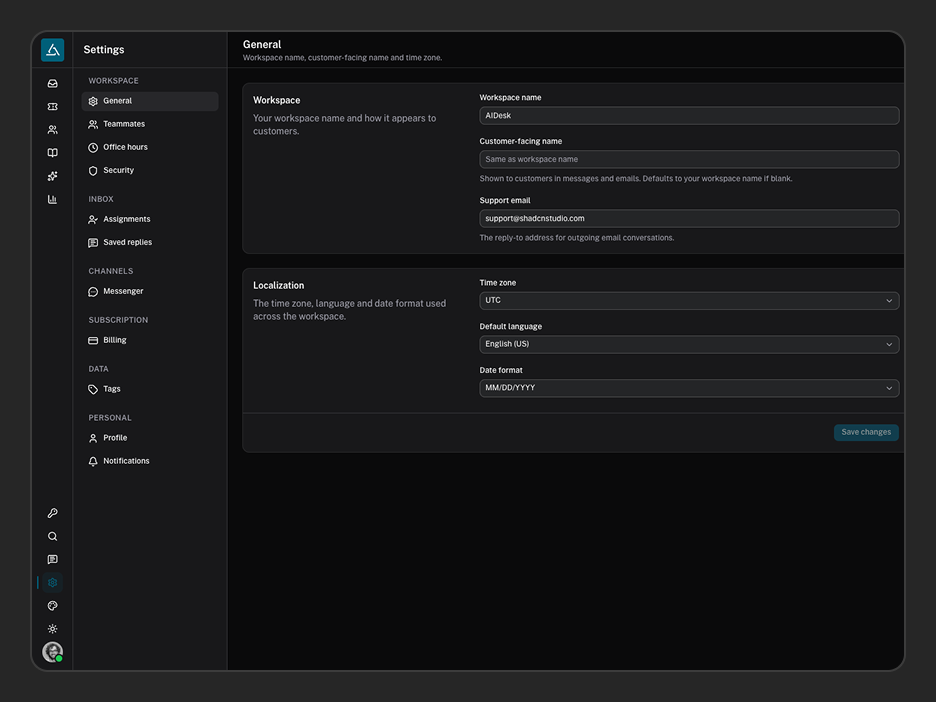The height and width of the screenshot is (702, 936).
Task: Click the WORKSPACE section label
Action: click(x=113, y=81)
